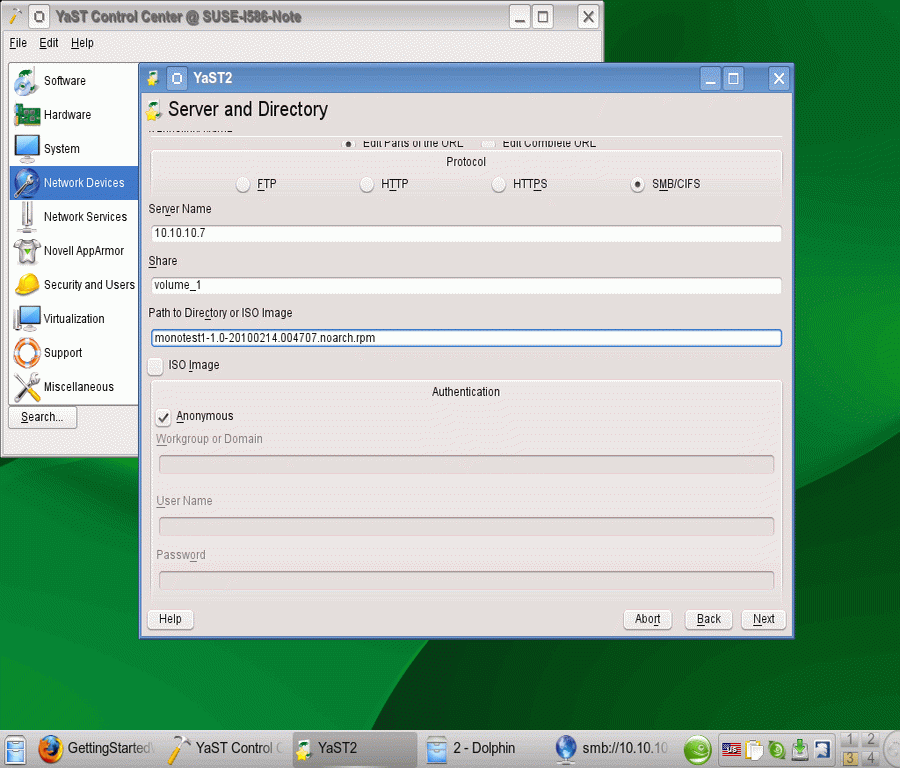
Task: Switch to the YaST2 taskbar entry
Action: 355,748
